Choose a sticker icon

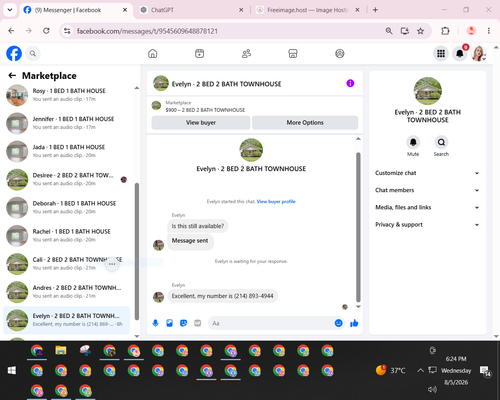(183, 323)
